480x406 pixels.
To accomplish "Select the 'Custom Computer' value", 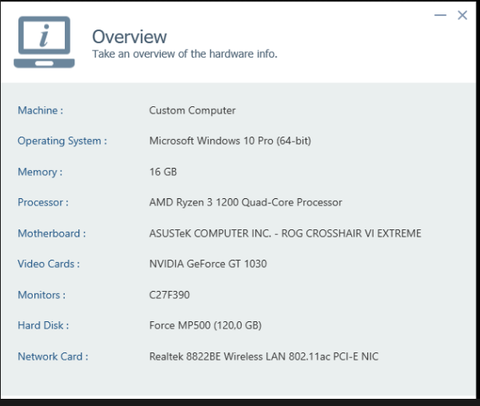I will tap(192, 110).
